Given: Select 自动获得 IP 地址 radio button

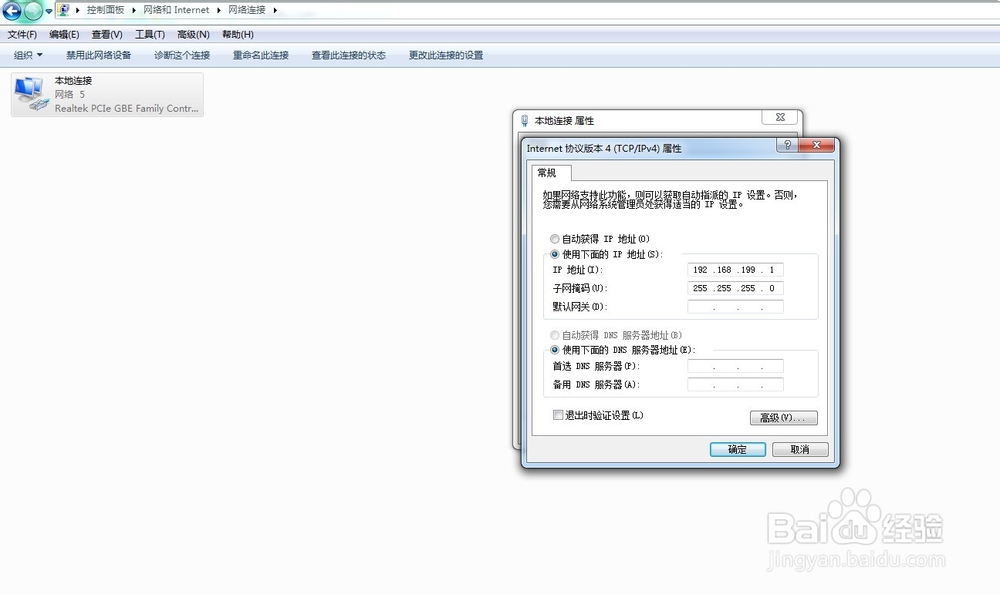Looking at the screenshot, I should [x=554, y=239].
